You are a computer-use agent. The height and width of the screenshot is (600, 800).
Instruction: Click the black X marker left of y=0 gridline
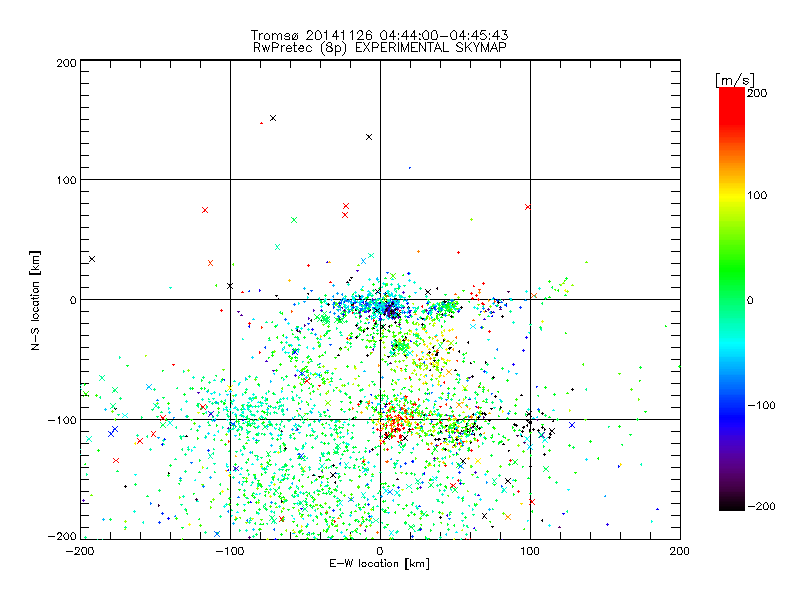92,259
